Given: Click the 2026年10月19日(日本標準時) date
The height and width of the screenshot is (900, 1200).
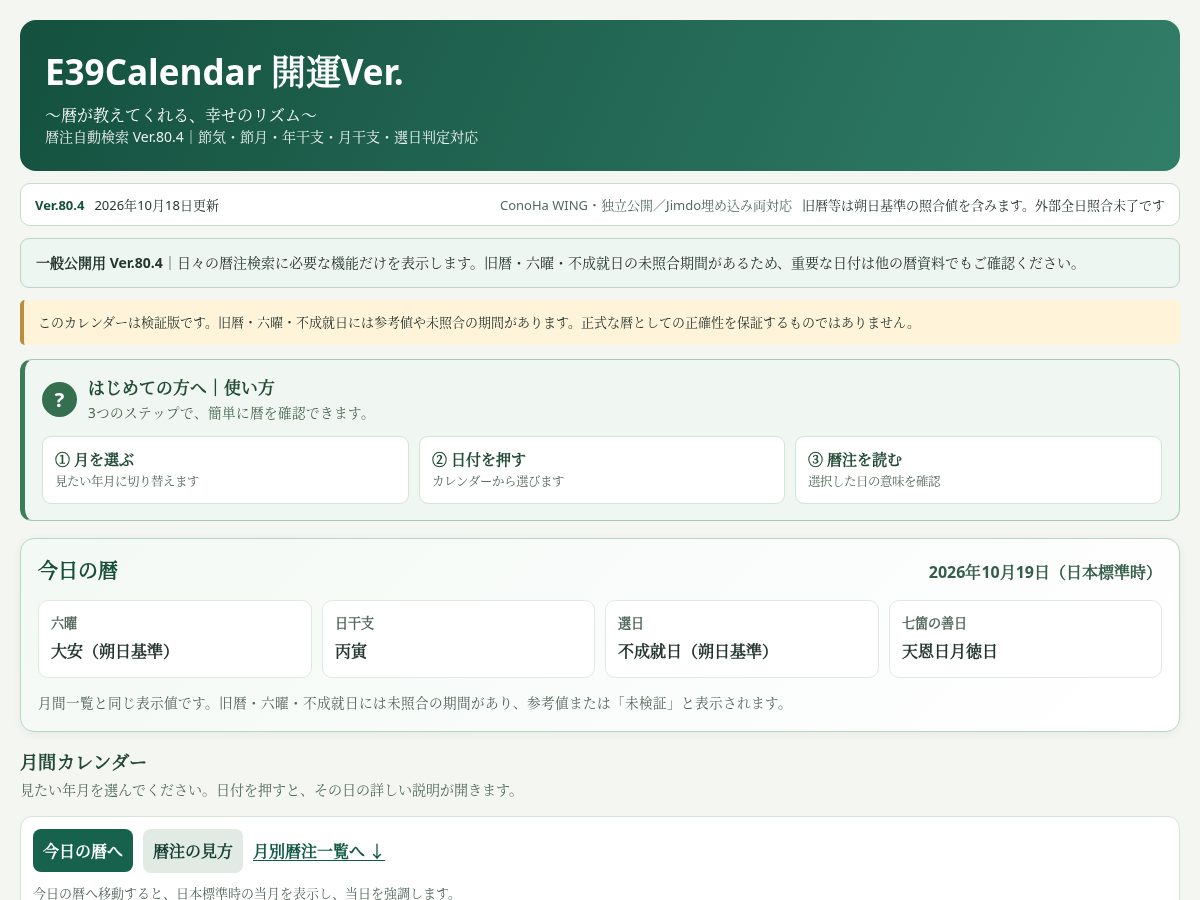Looking at the screenshot, I should 1045,572.
